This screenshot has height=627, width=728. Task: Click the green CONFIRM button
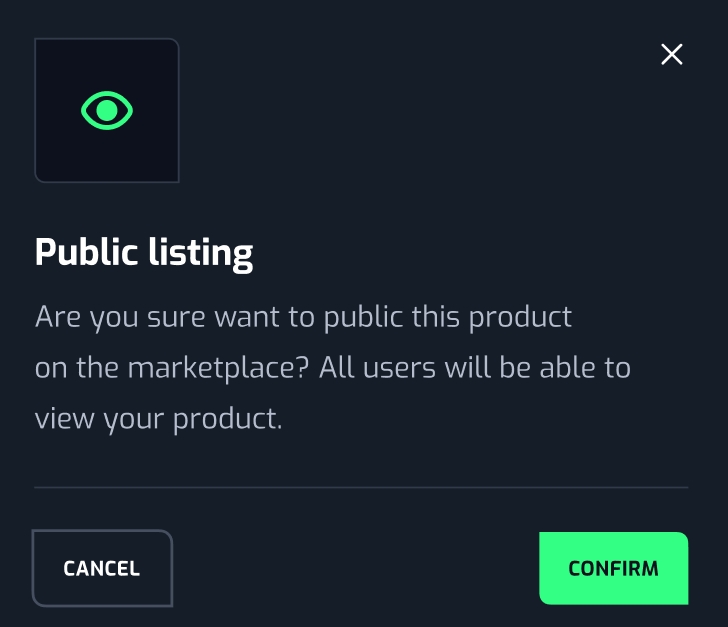[x=613, y=568]
